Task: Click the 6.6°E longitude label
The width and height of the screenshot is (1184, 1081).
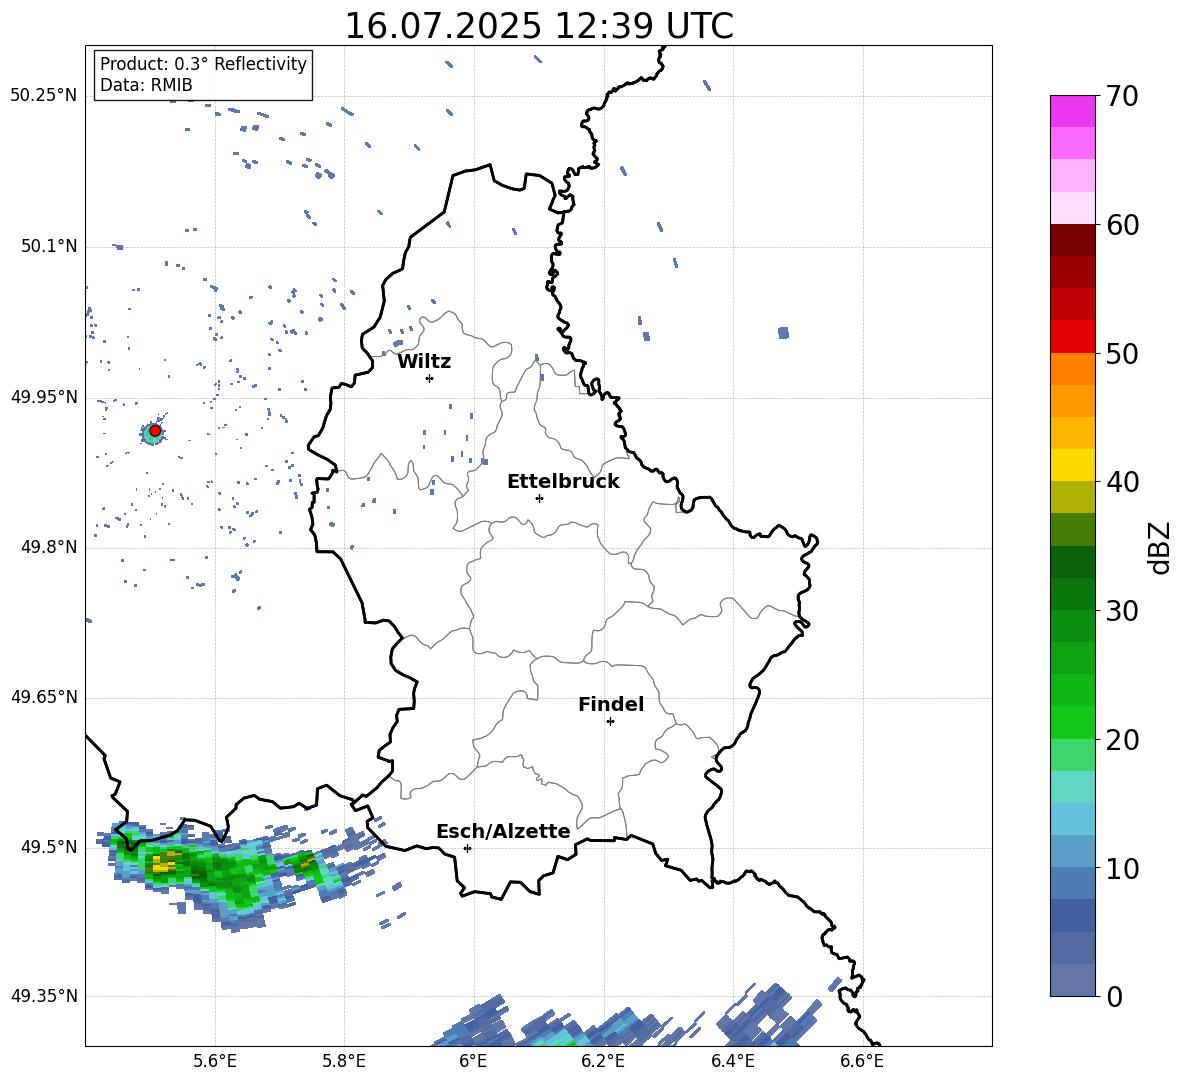Action: pos(862,1062)
